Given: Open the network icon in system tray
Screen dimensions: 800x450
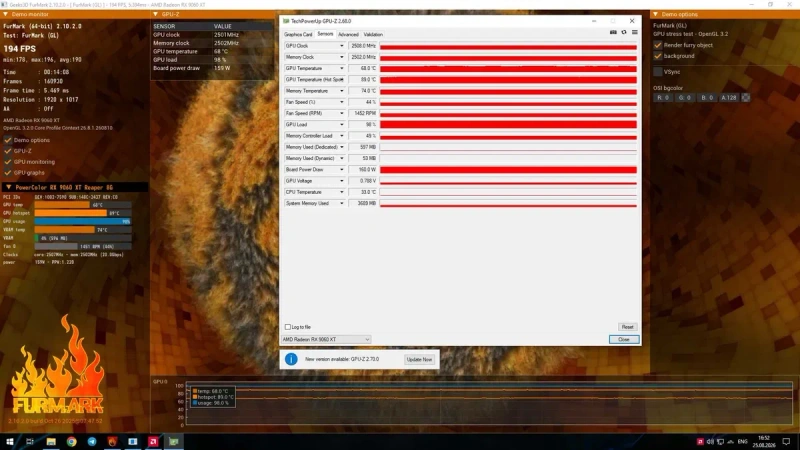Looking at the screenshot, I should pyautogui.click(x=720, y=442).
